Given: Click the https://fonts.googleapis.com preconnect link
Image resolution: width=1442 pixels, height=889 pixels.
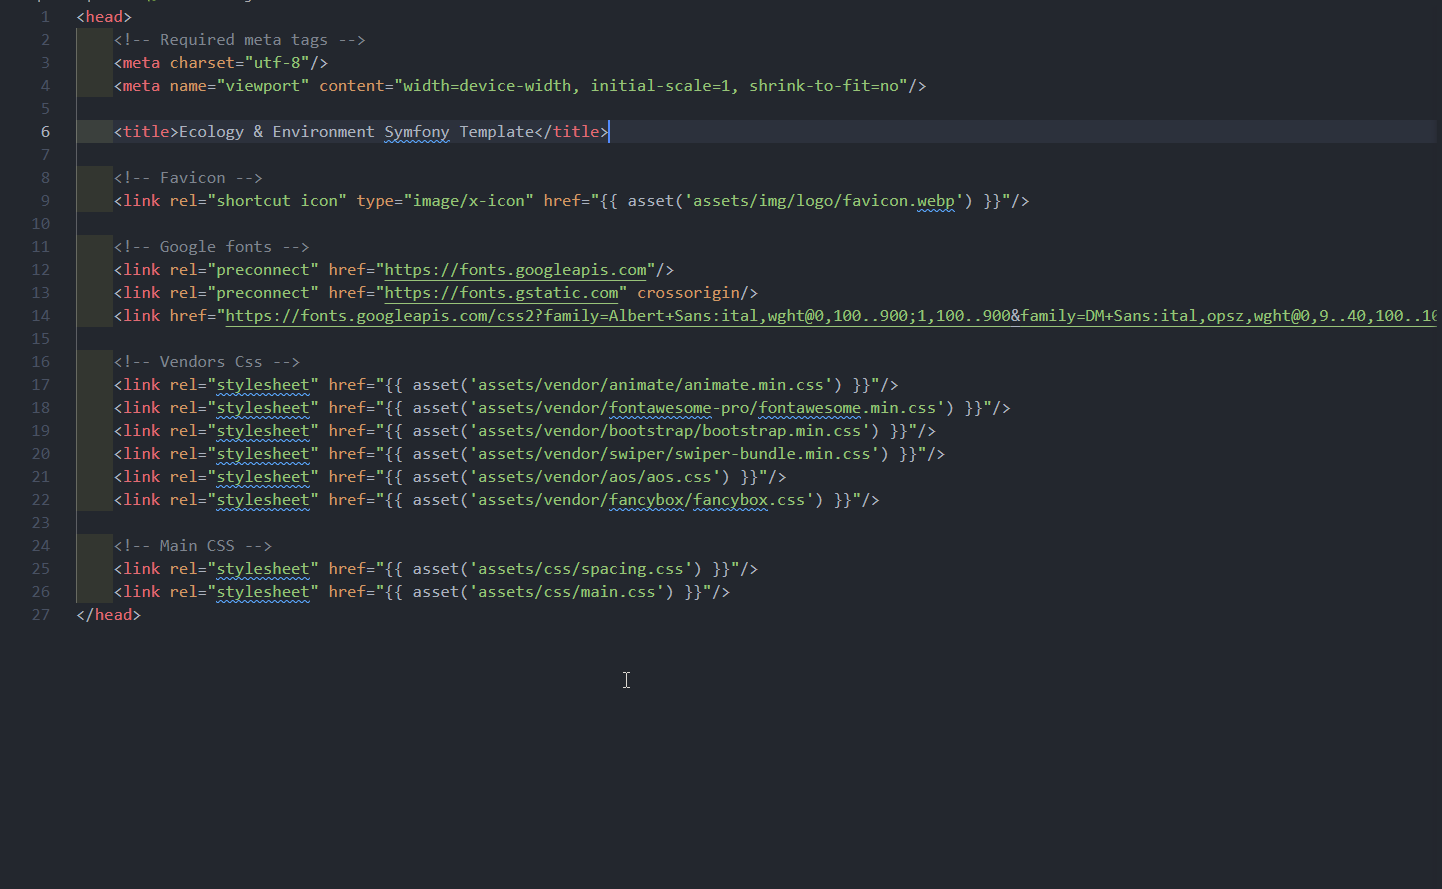Looking at the screenshot, I should tap(516, 269).
